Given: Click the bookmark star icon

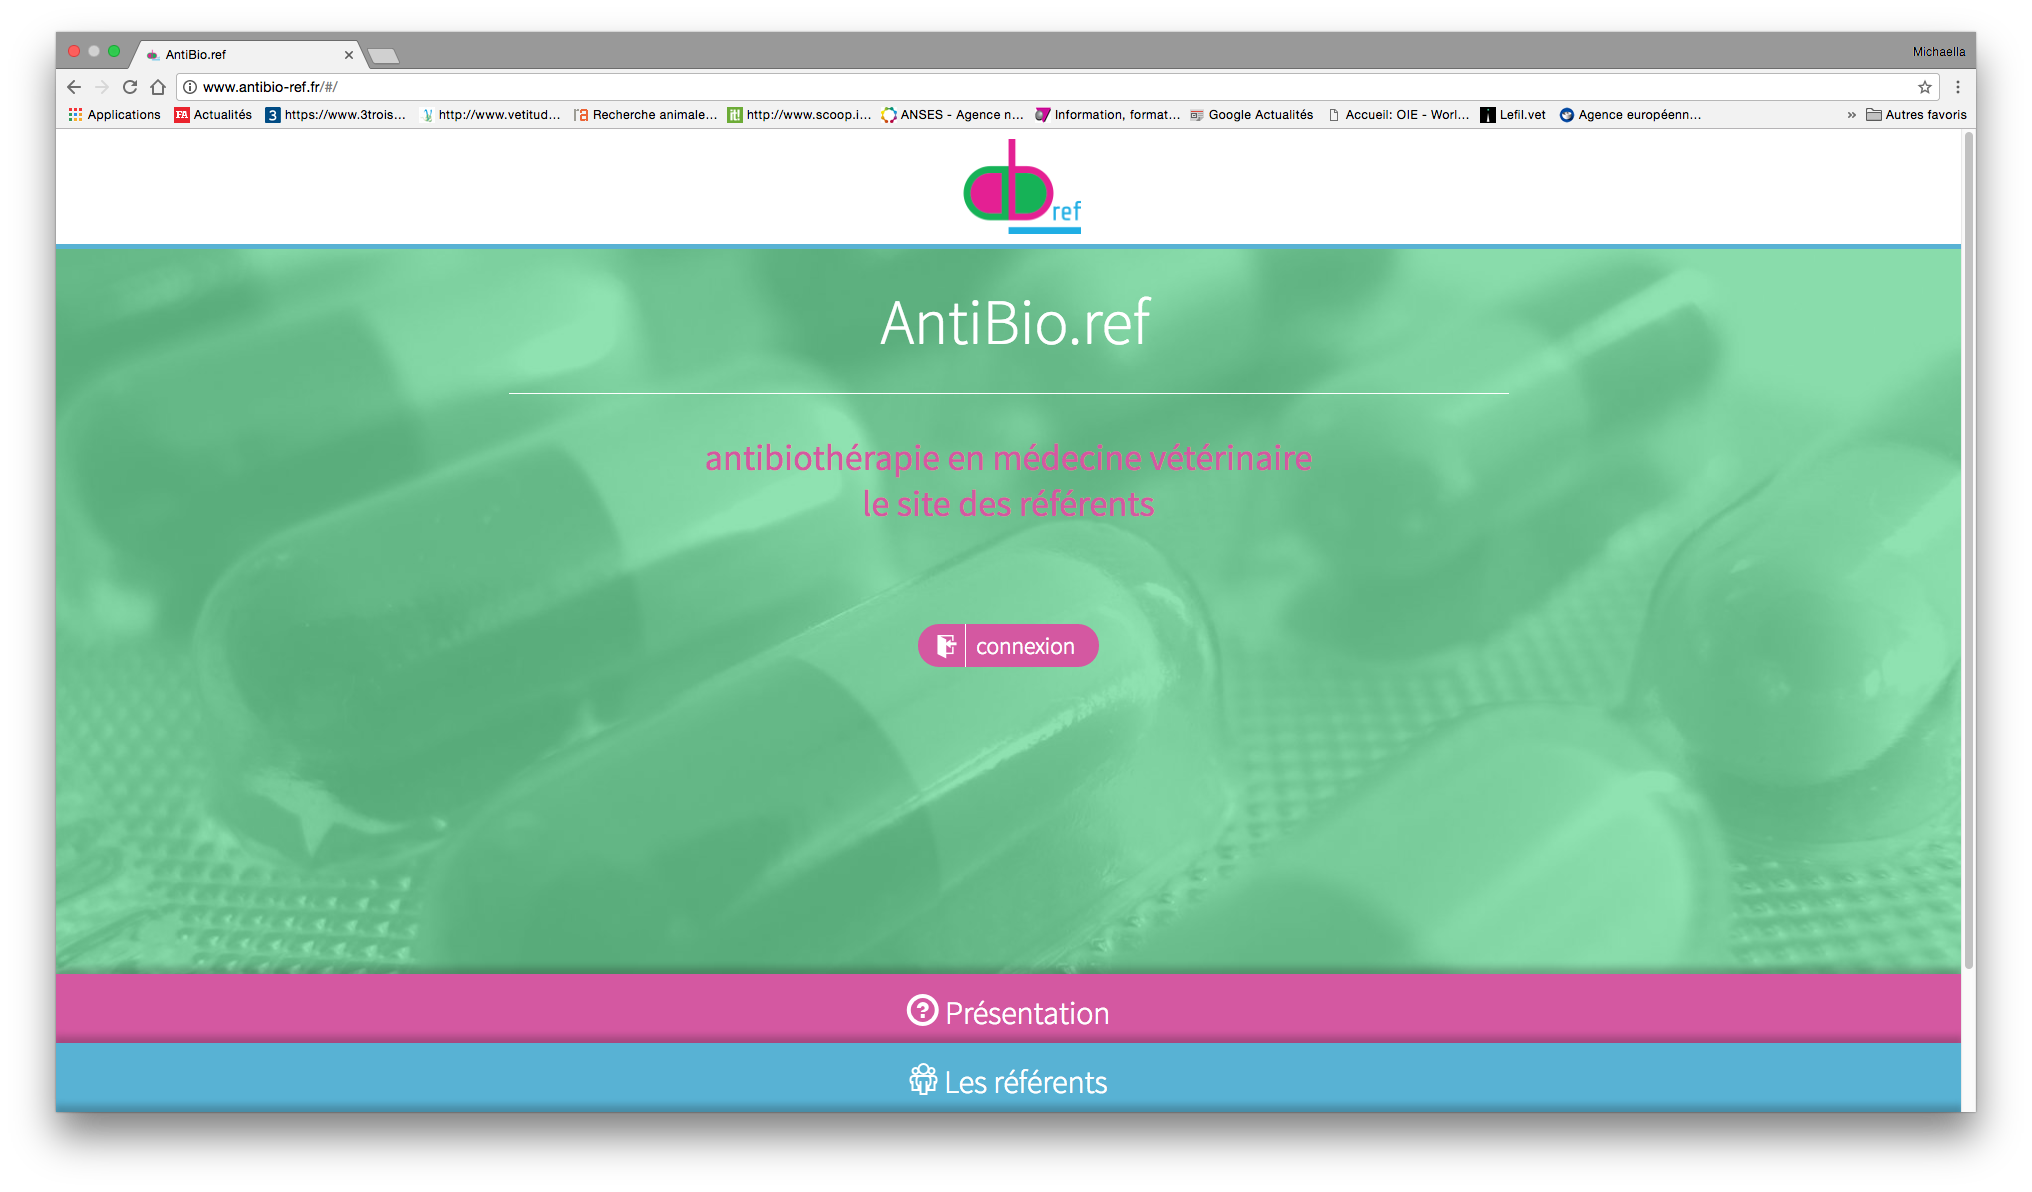Looking at the screenshot, I should 1923,88.
